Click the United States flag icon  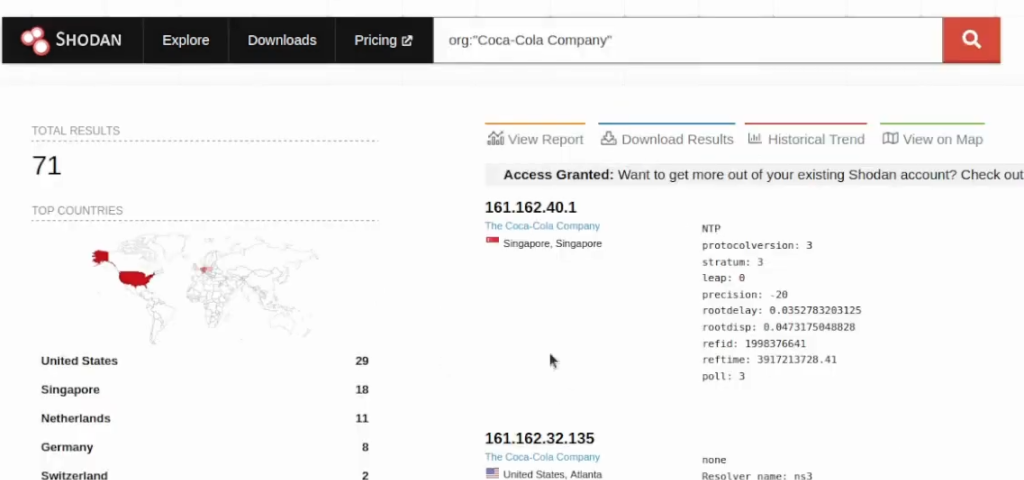pyautogui.click(x=492, y=473)
